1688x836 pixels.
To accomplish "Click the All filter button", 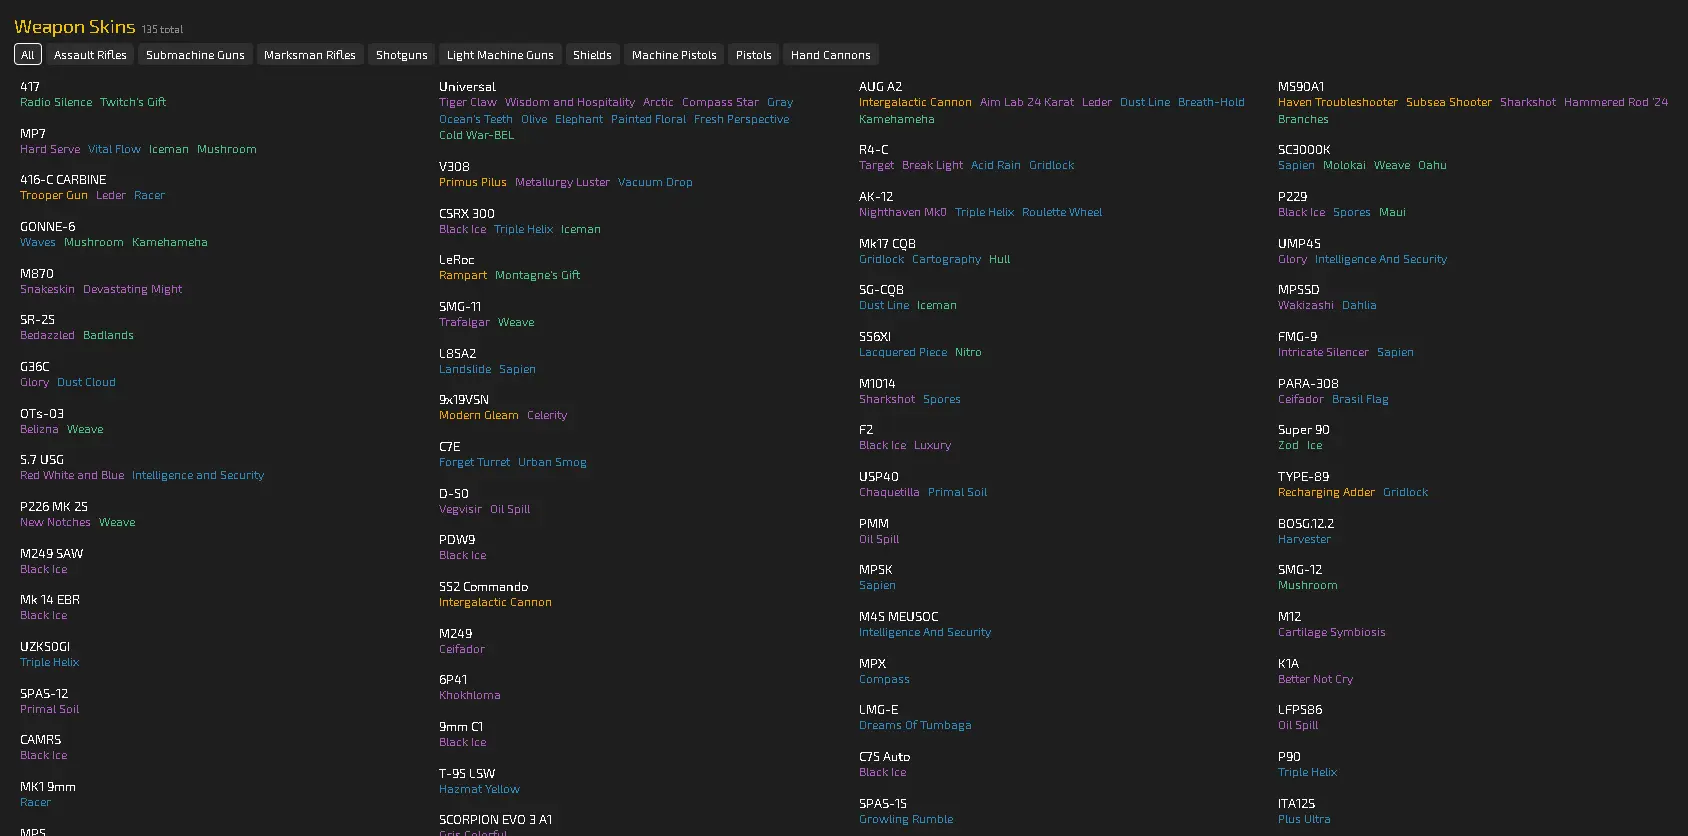I will pos(28,55).
